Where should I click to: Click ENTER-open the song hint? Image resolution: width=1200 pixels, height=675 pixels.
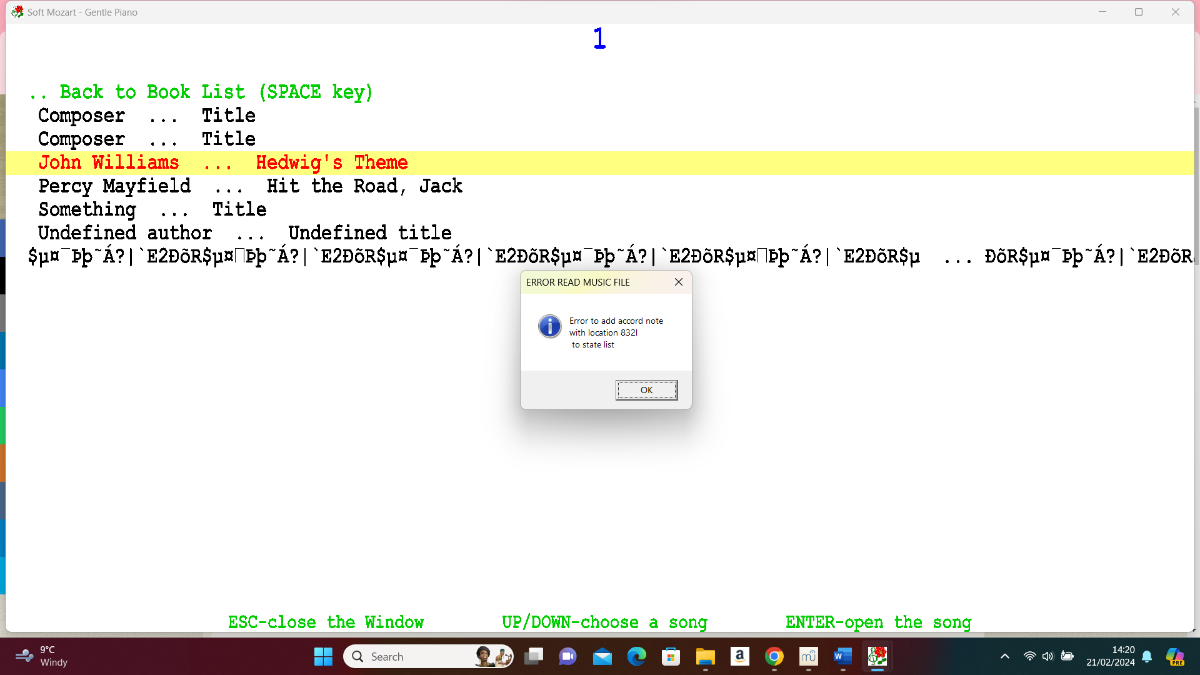tap(878, 622)
